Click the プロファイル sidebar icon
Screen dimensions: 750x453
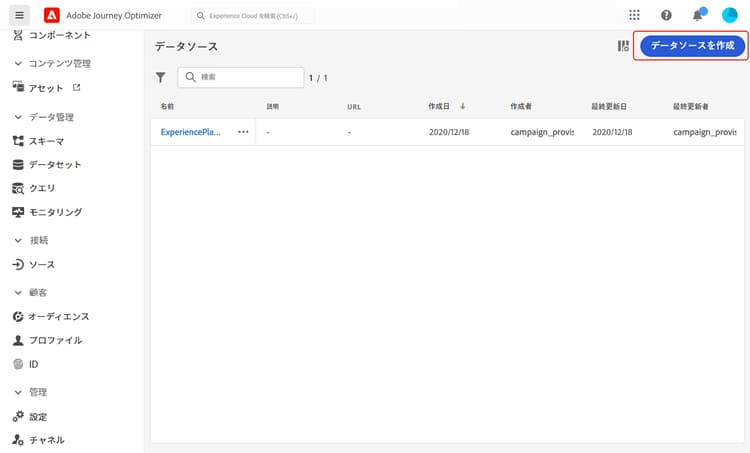point(18,340)
